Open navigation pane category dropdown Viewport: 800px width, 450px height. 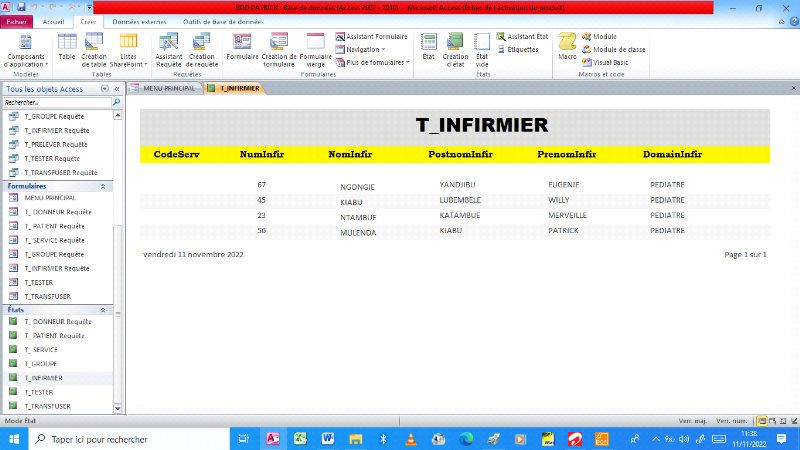point(105,89)
